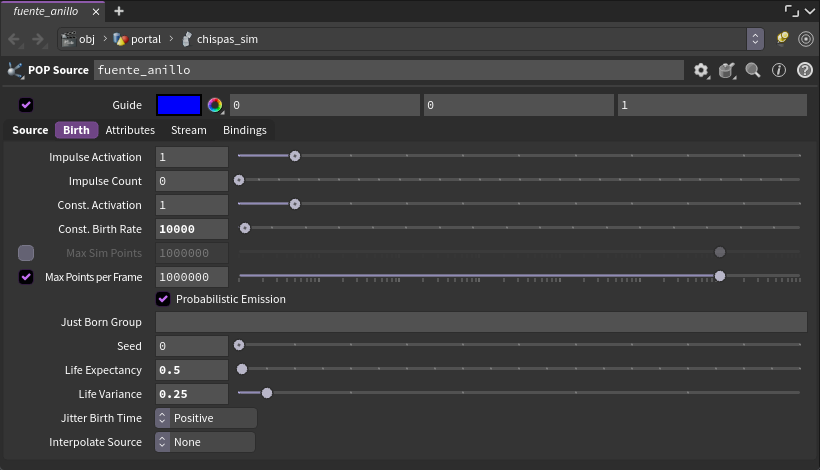Open the color wheel picker for Guide
This screenshot has width=820, height=470.
pos(215,106)
